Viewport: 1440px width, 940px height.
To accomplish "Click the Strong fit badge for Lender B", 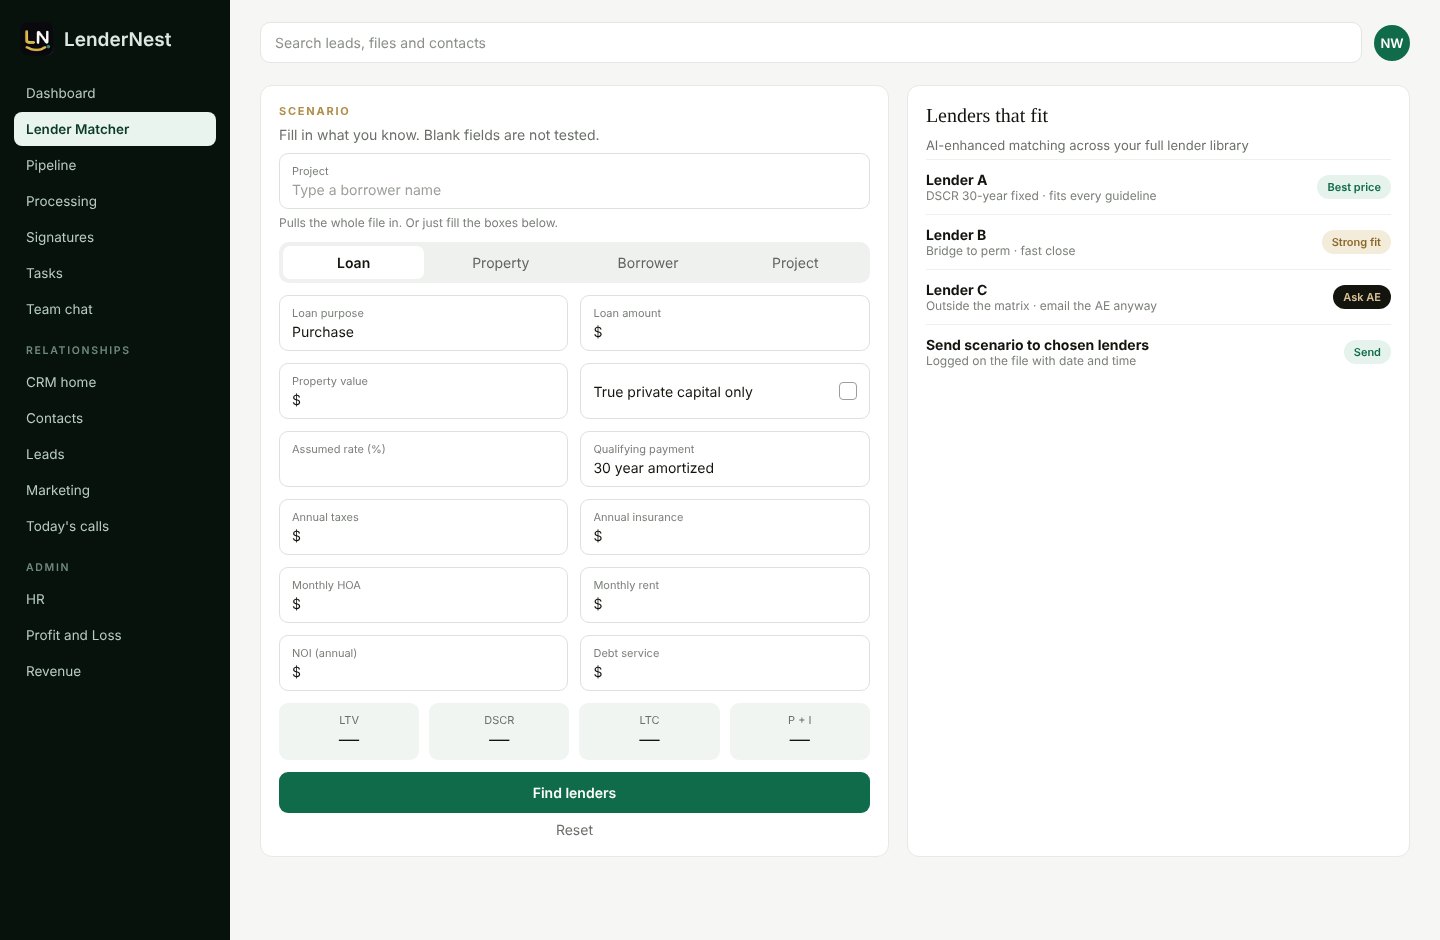I will point(1356,242).
